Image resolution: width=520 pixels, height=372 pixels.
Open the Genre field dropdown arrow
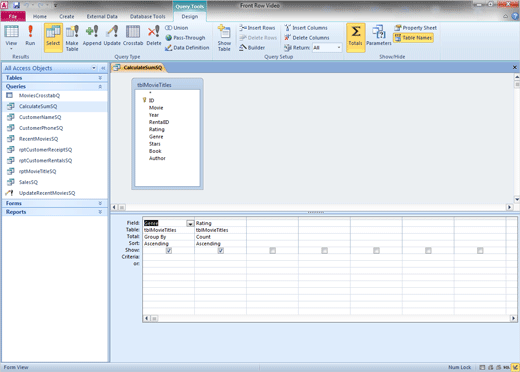(x=190, y=223)
